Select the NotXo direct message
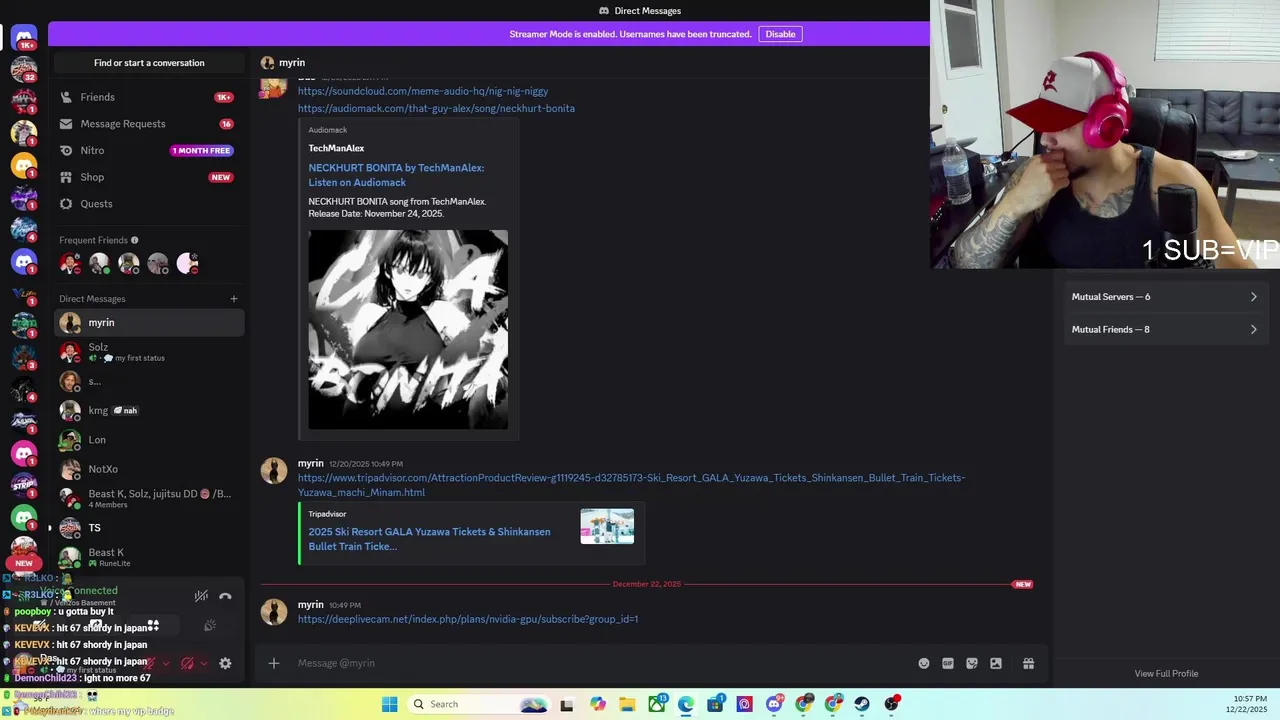1280x720 pixels. pyautogui.click(x=149, y=469)
